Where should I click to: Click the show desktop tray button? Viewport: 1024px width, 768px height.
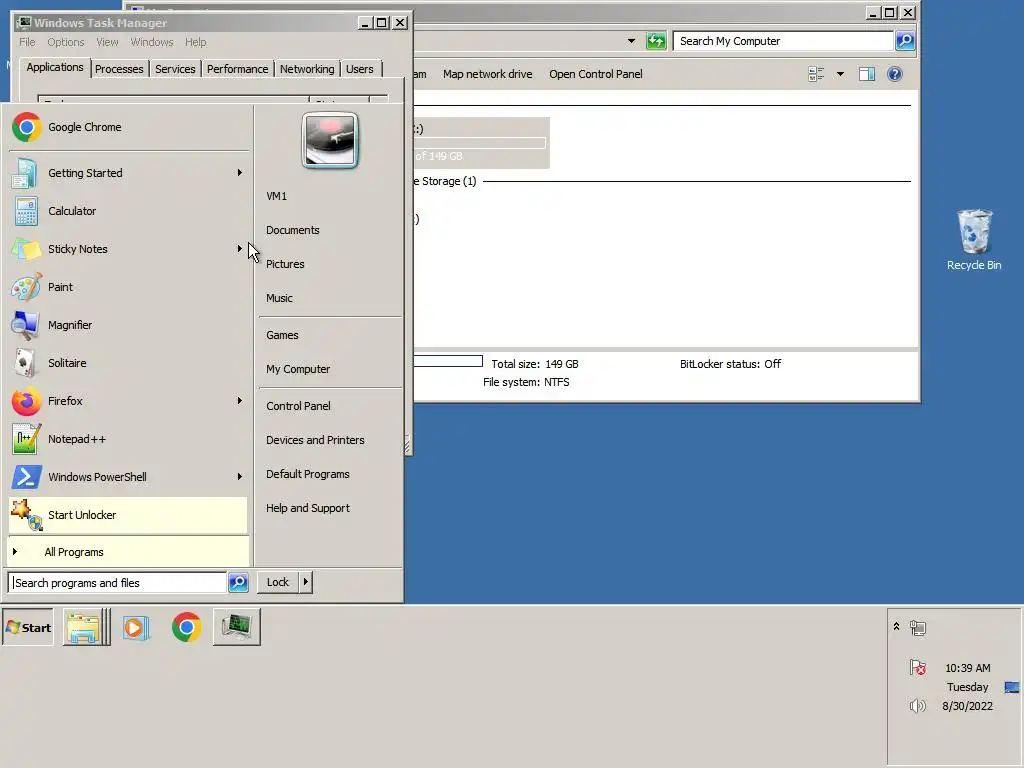pos(1012,687)
